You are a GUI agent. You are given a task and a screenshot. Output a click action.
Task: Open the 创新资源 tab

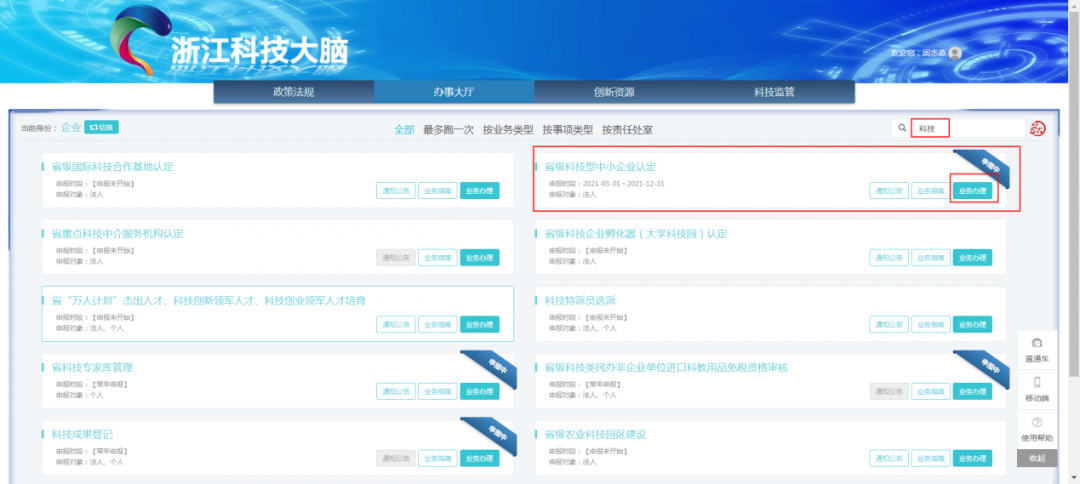point(614,92)
